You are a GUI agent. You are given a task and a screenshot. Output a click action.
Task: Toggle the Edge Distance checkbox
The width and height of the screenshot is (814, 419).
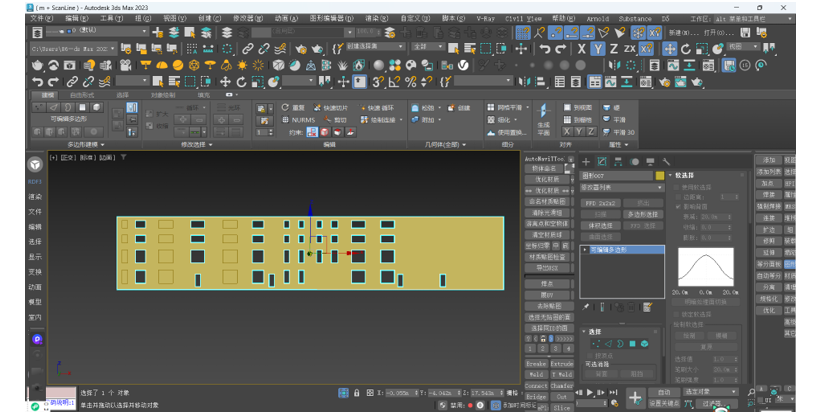[x=679, y=197]
